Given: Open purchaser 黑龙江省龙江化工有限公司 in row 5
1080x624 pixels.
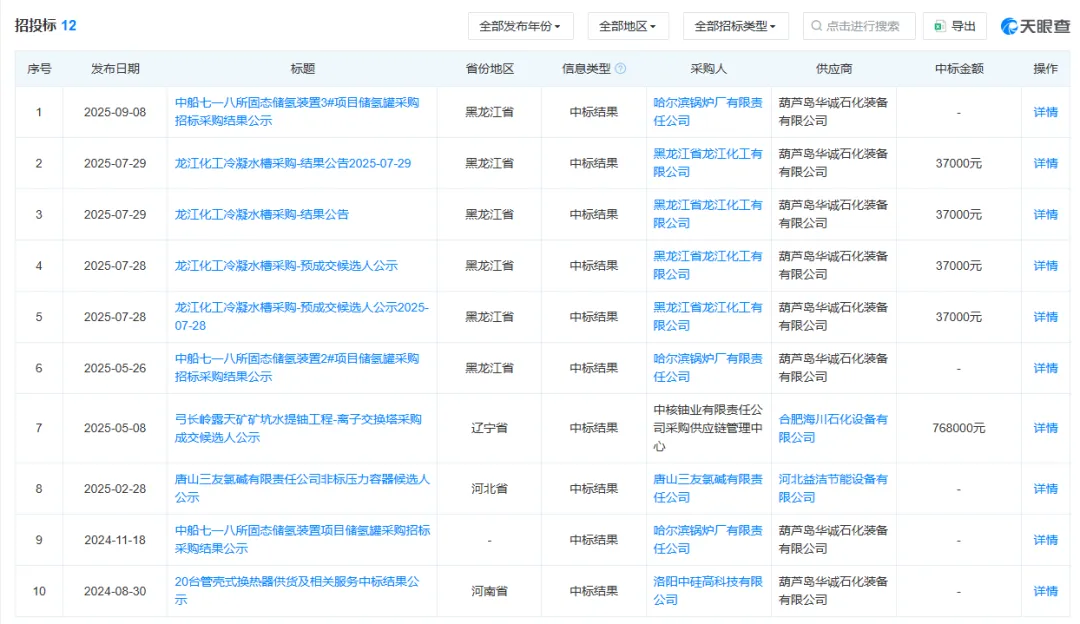Looking at the screenshot, I should click(x=708, y=316).
